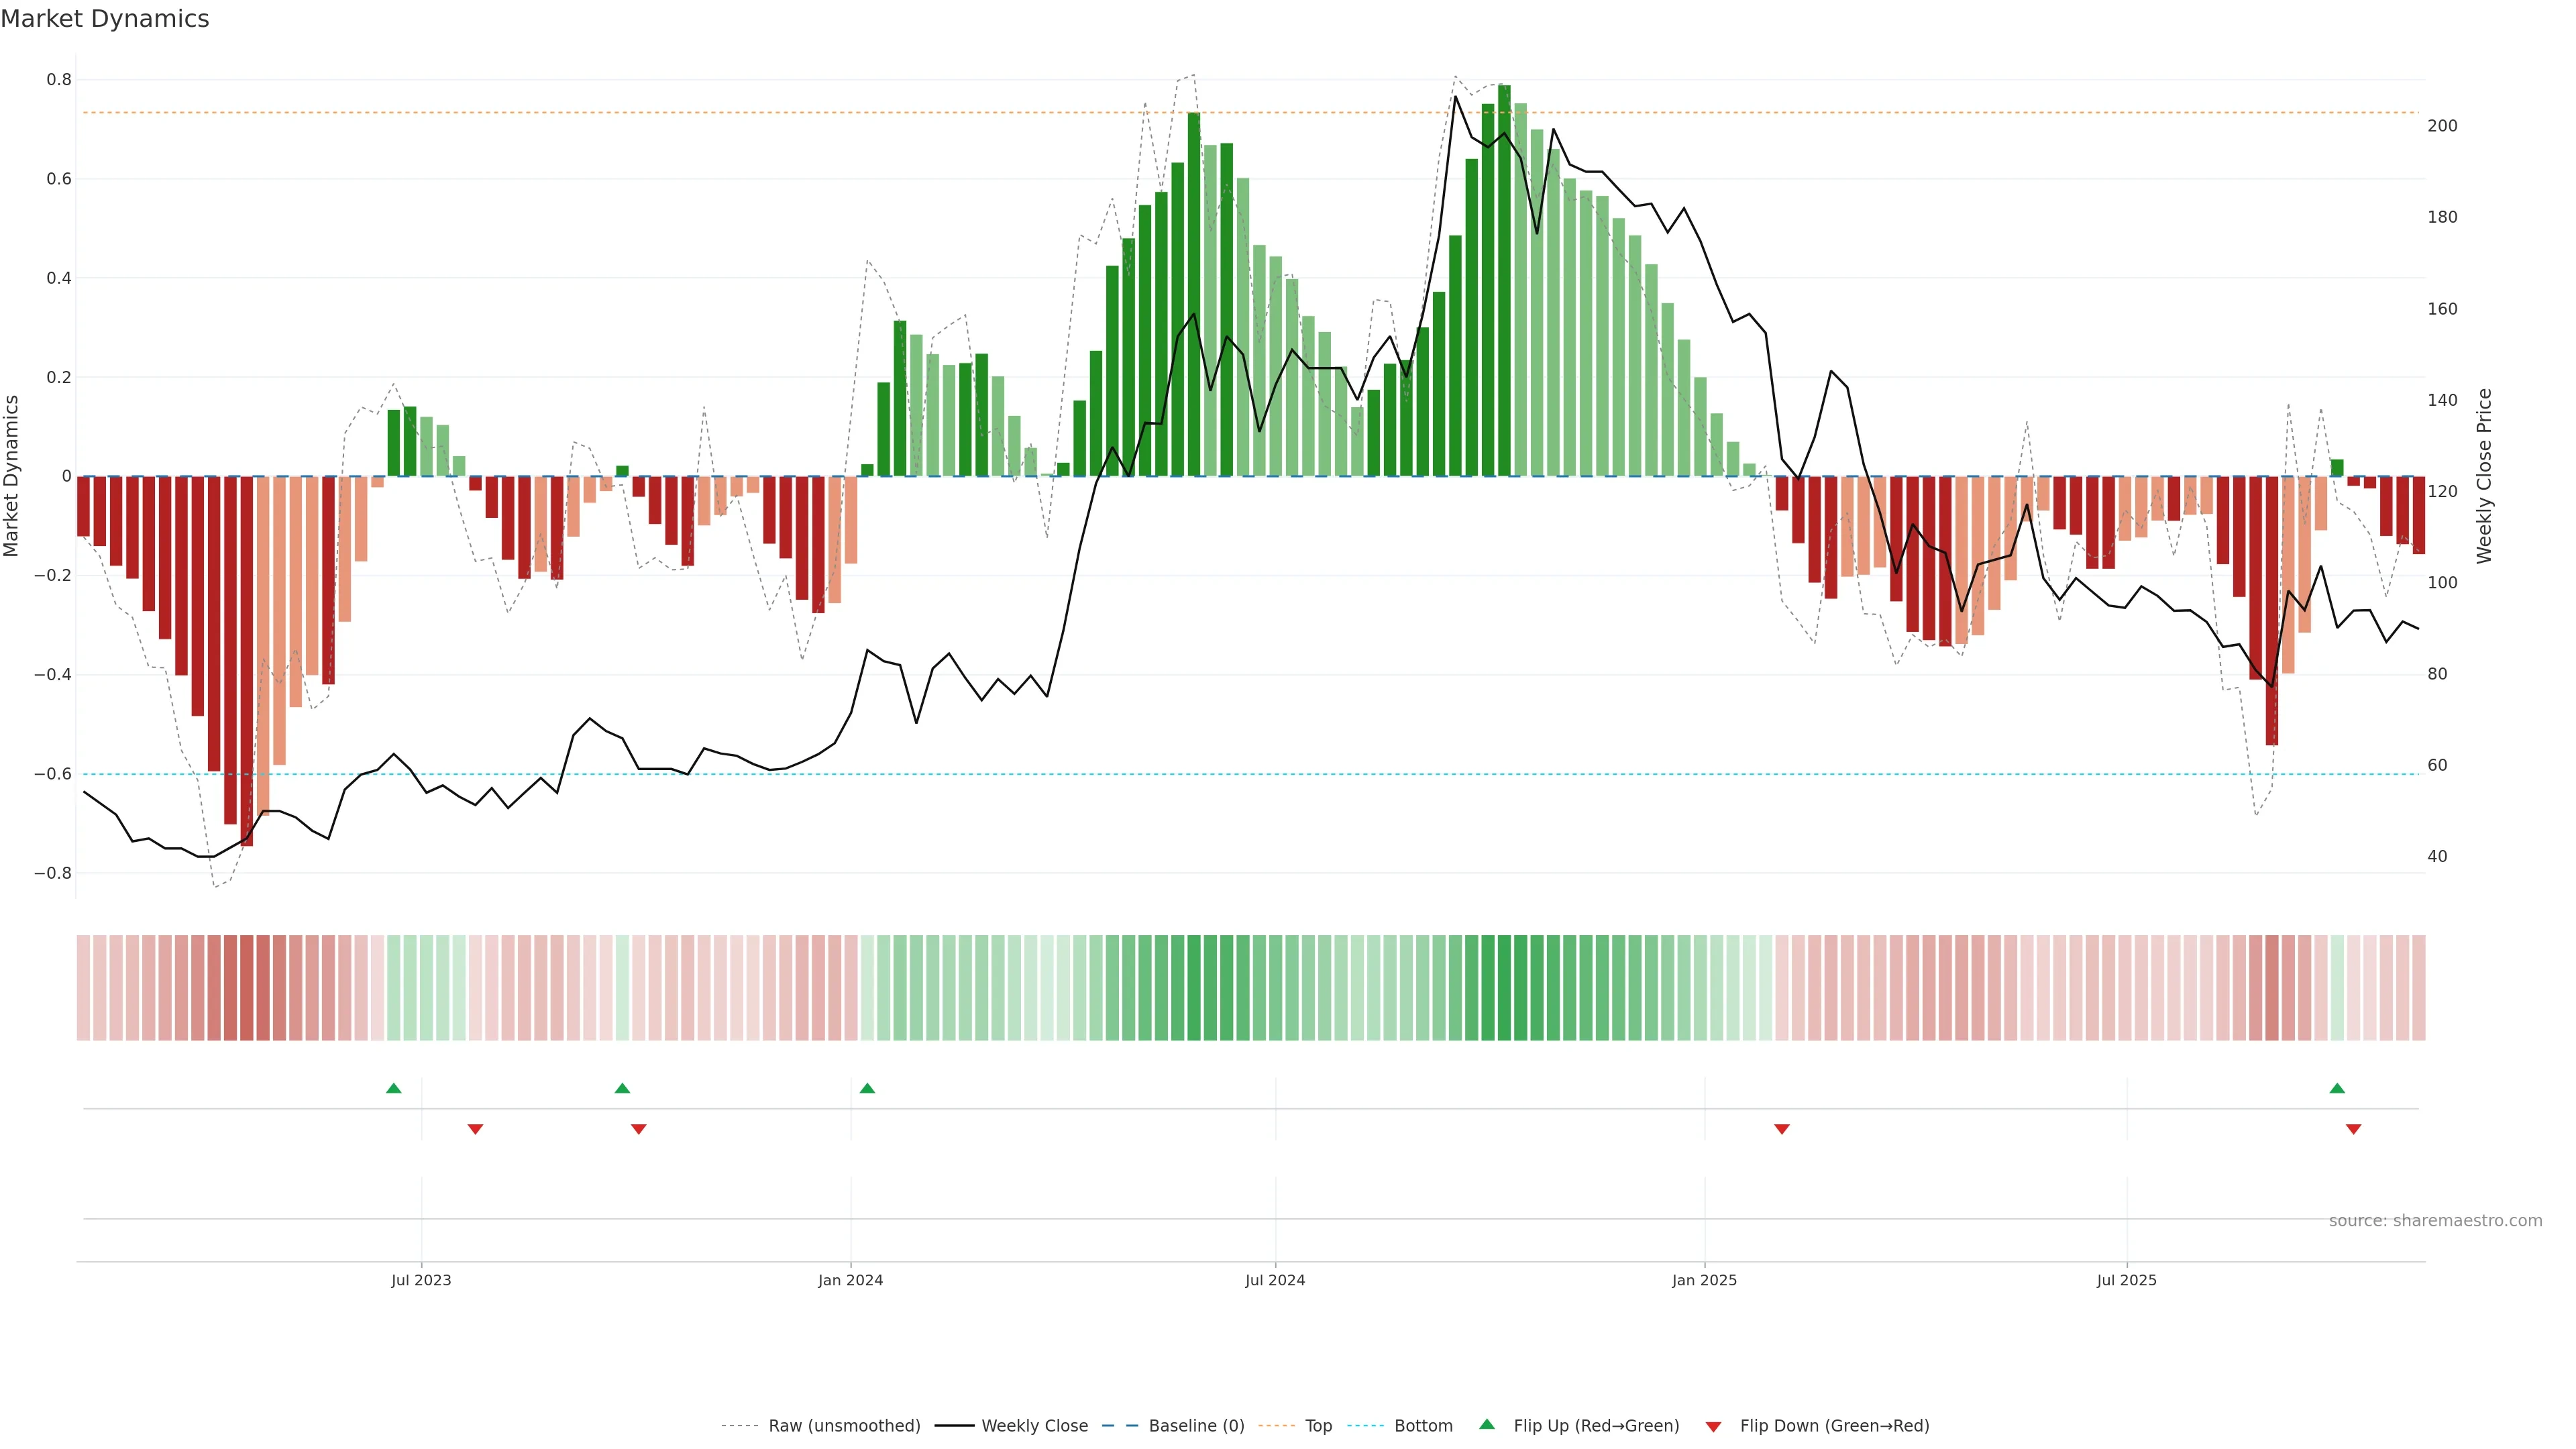The width and height of the screenshot is (2576, 1449).
Task: Click the leftmost green flip-up triangle marker
Action: pos(394,1088)
